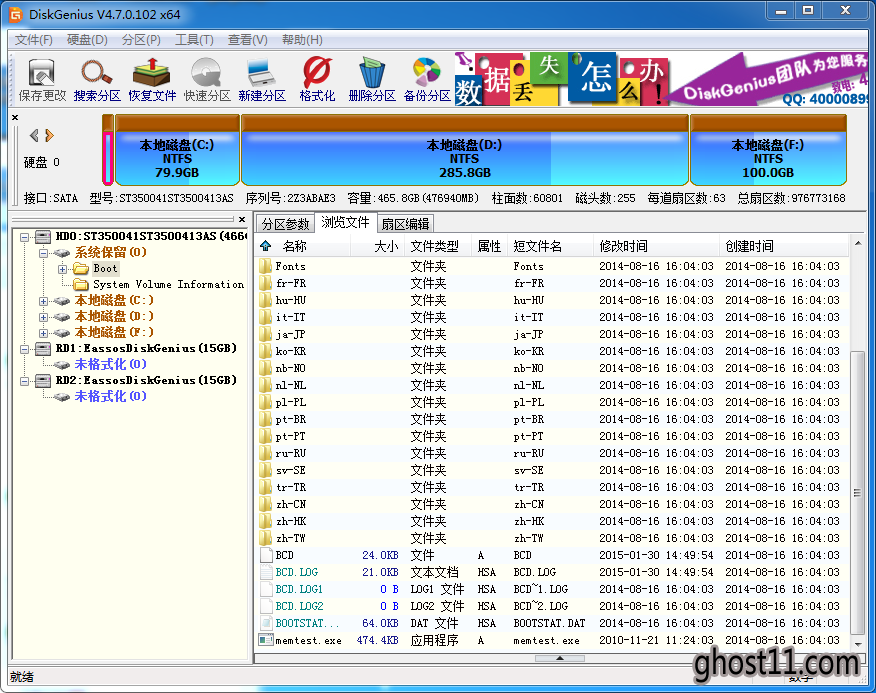Sort files by 文件类型 column header

(439, 246)
